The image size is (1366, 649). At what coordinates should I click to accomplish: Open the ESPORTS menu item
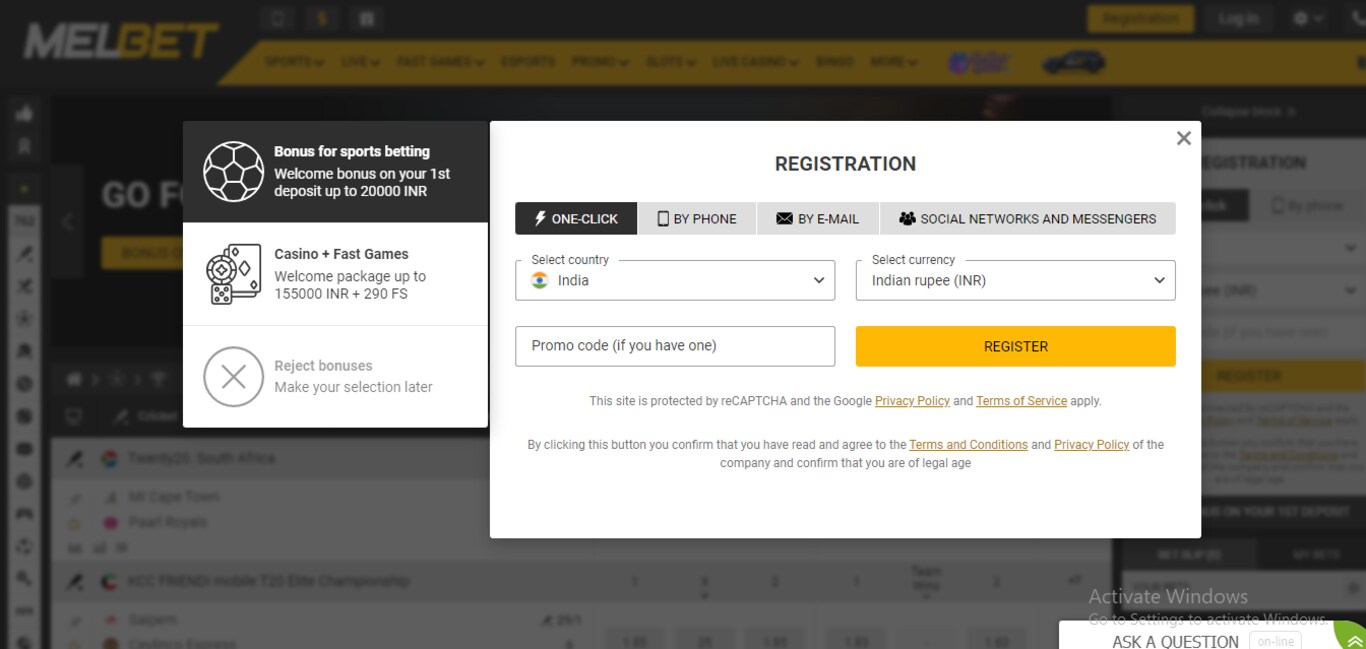click(x=528, y=62)
